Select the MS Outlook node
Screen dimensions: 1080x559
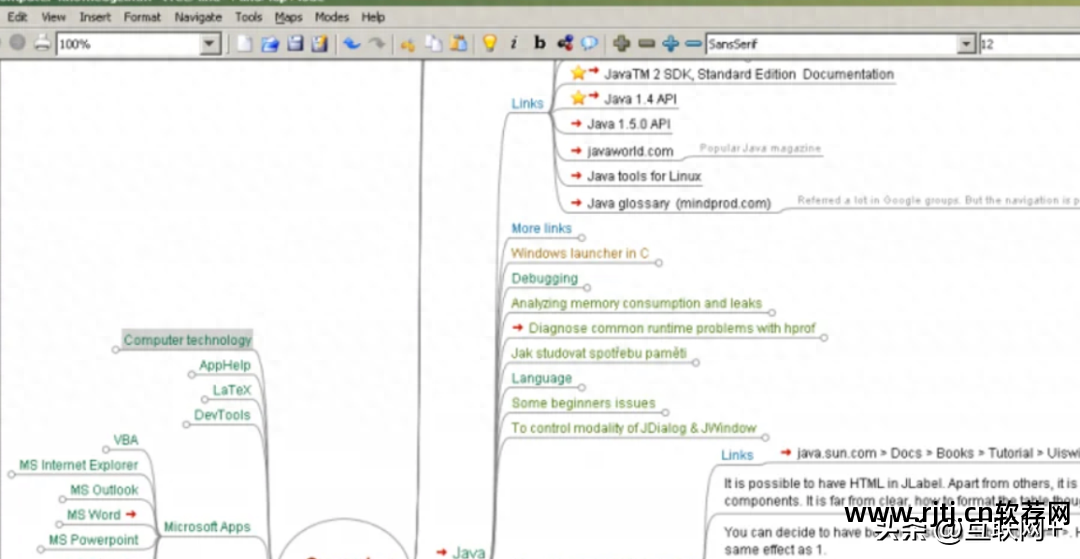click(104, 489)
